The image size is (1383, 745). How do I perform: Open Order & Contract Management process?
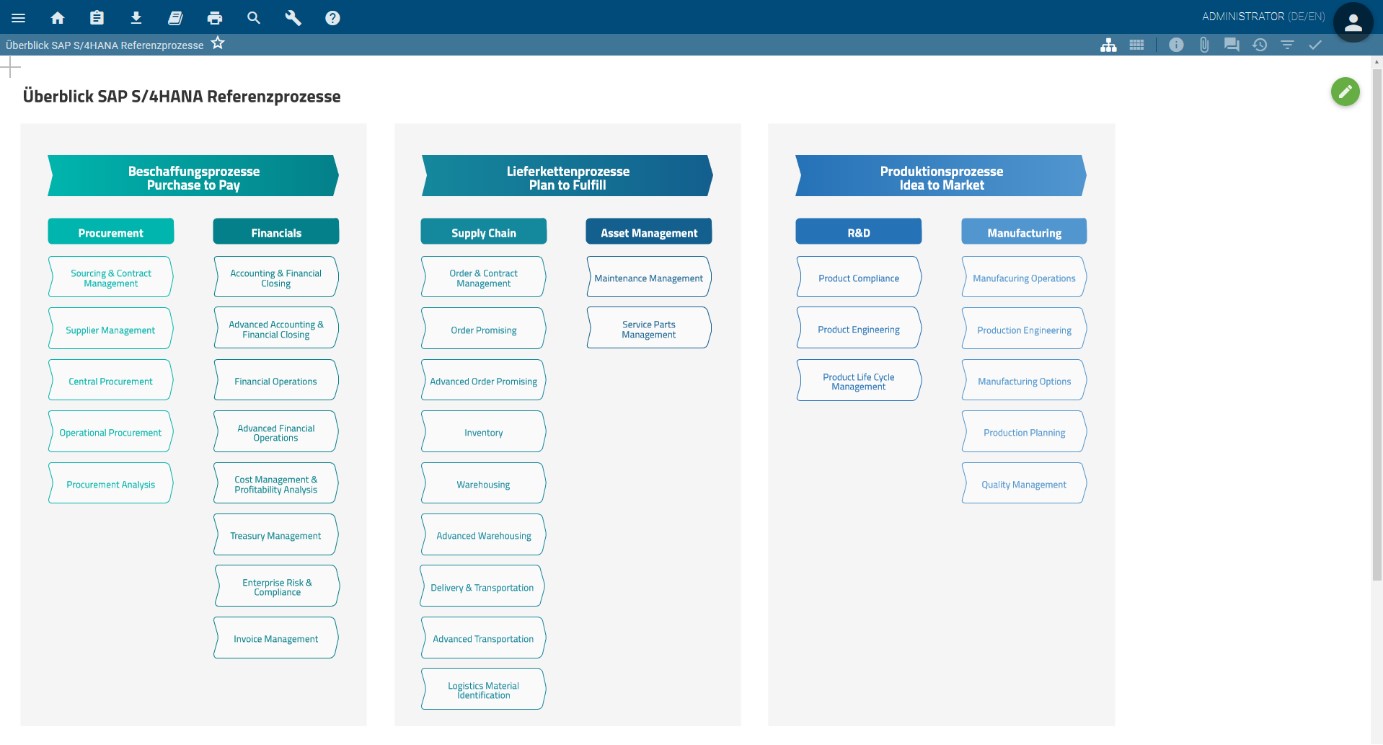tap(484, 277)
